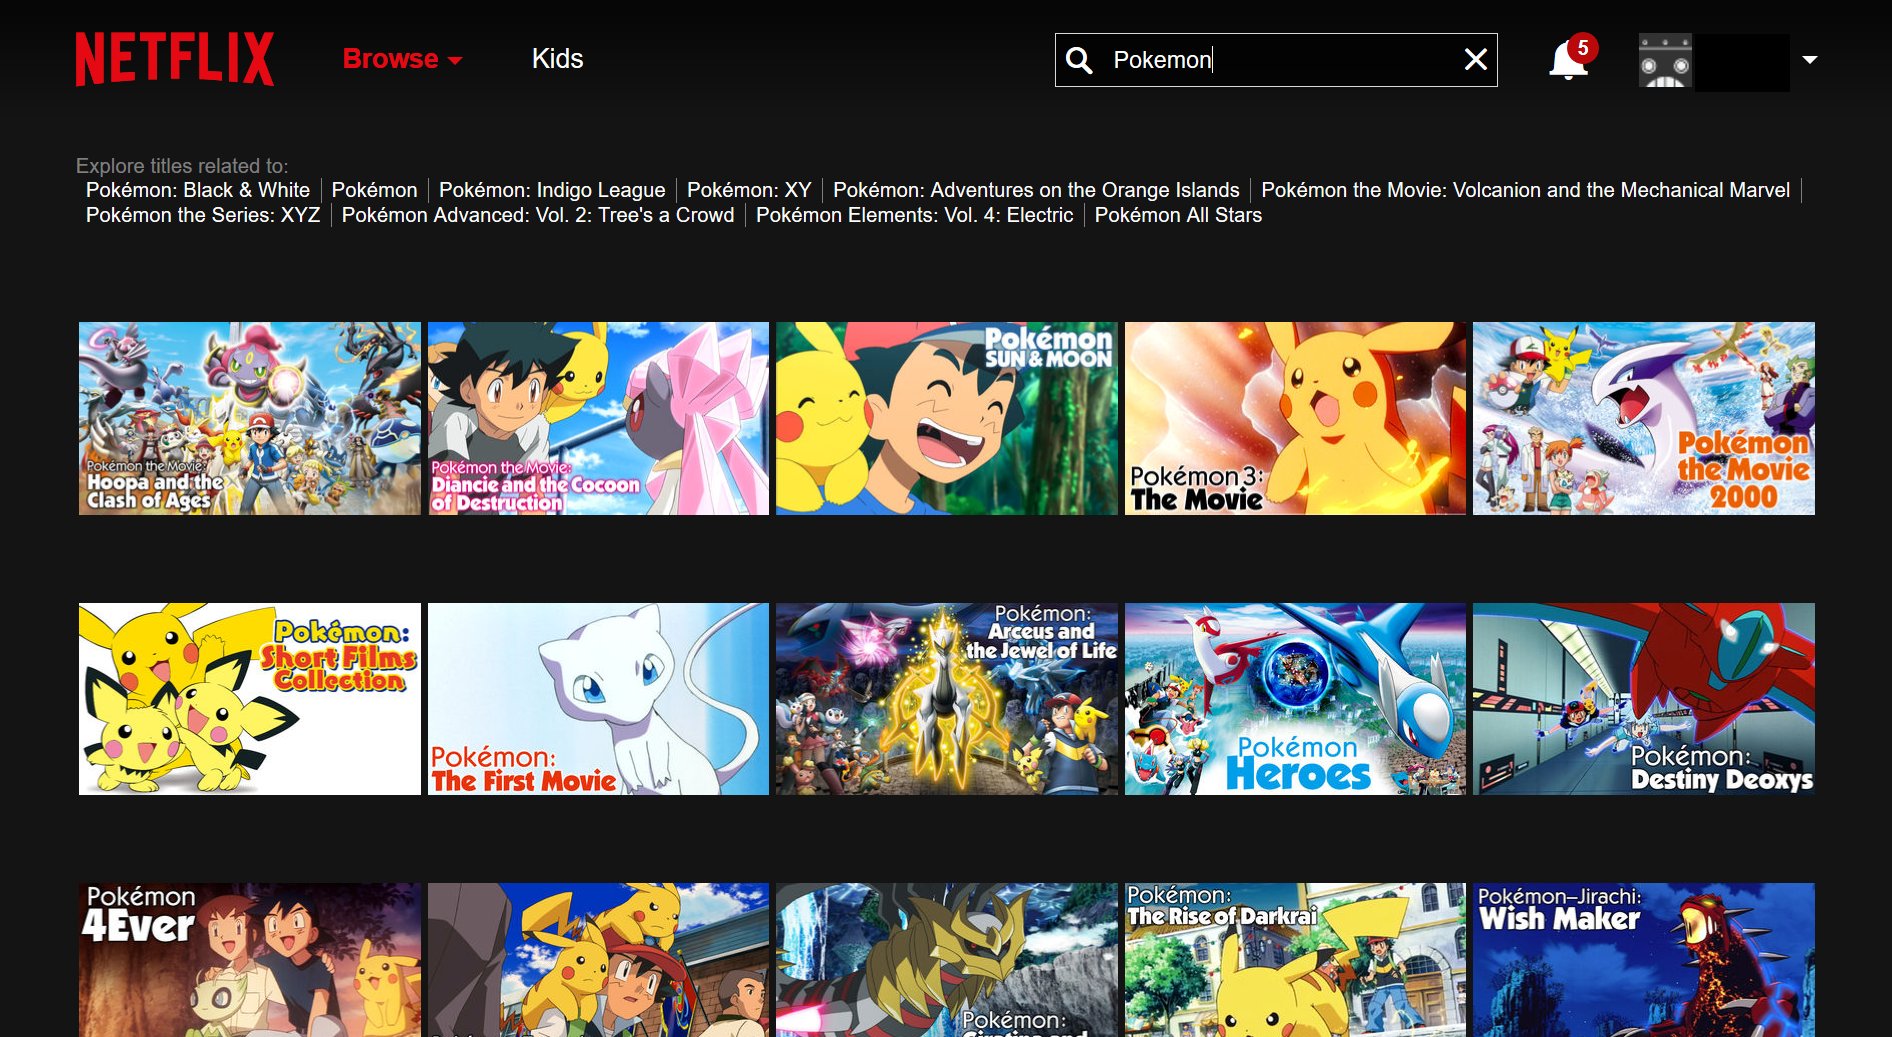Explore related title Pokémon the Series: XYZ
Viewport: 1892px width, 1037px height.
pyautogui.click(x=203, y=215)
